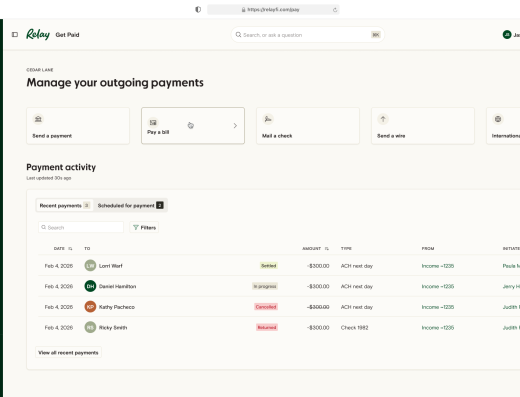Screen dimensions: 520x397
Task: Click the Cancelled status badge
Action: [x=266, y=307]
